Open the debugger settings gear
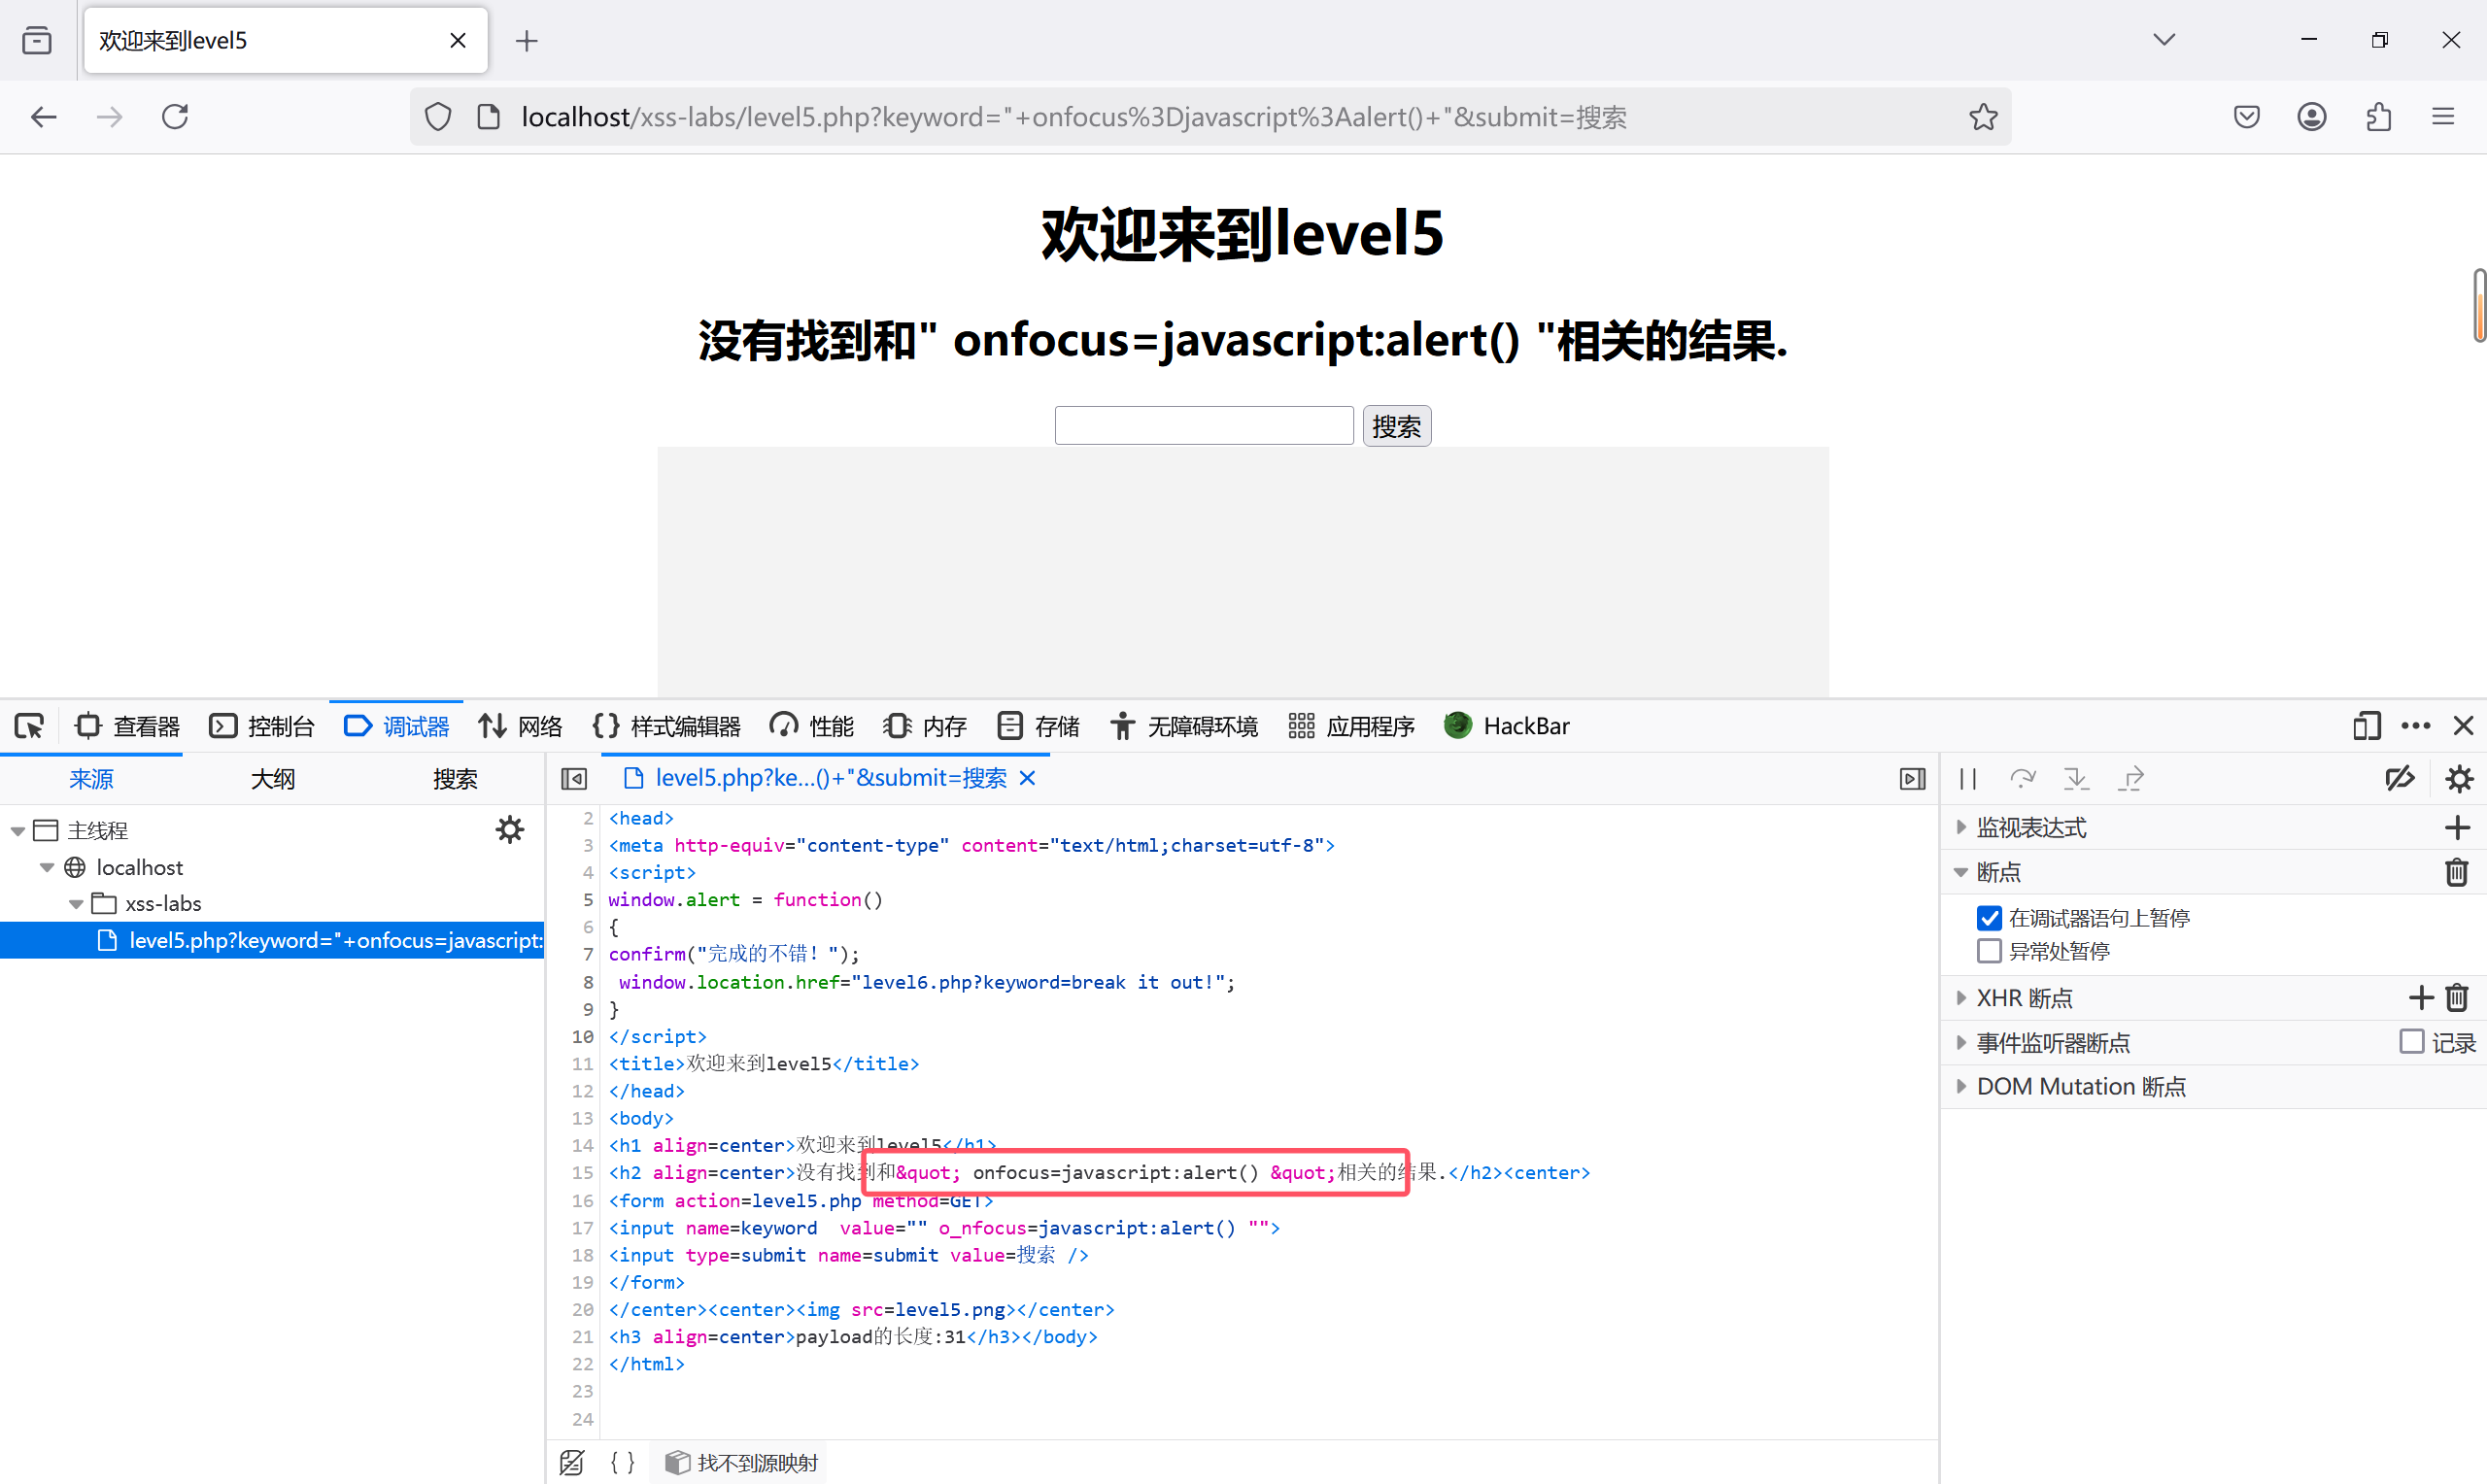 (2458, 779)
